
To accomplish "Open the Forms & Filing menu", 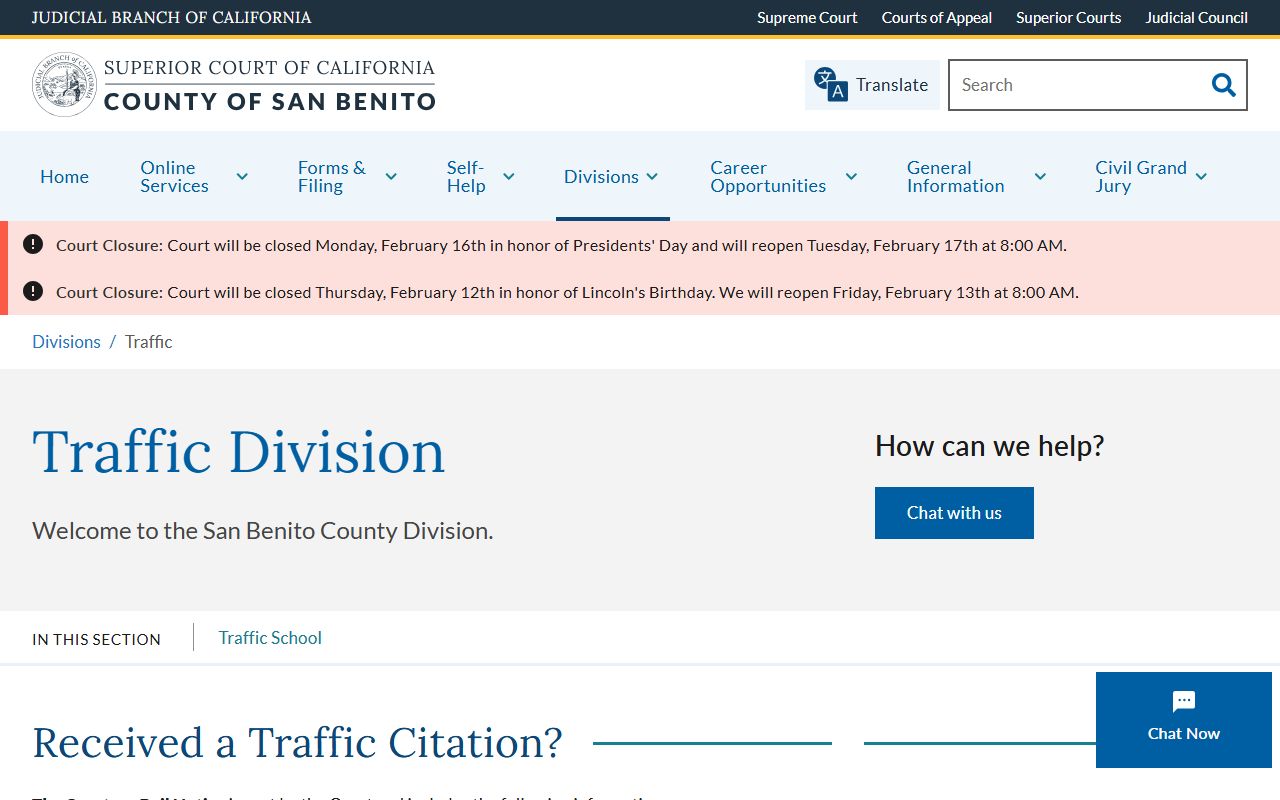I will [331, 177].
